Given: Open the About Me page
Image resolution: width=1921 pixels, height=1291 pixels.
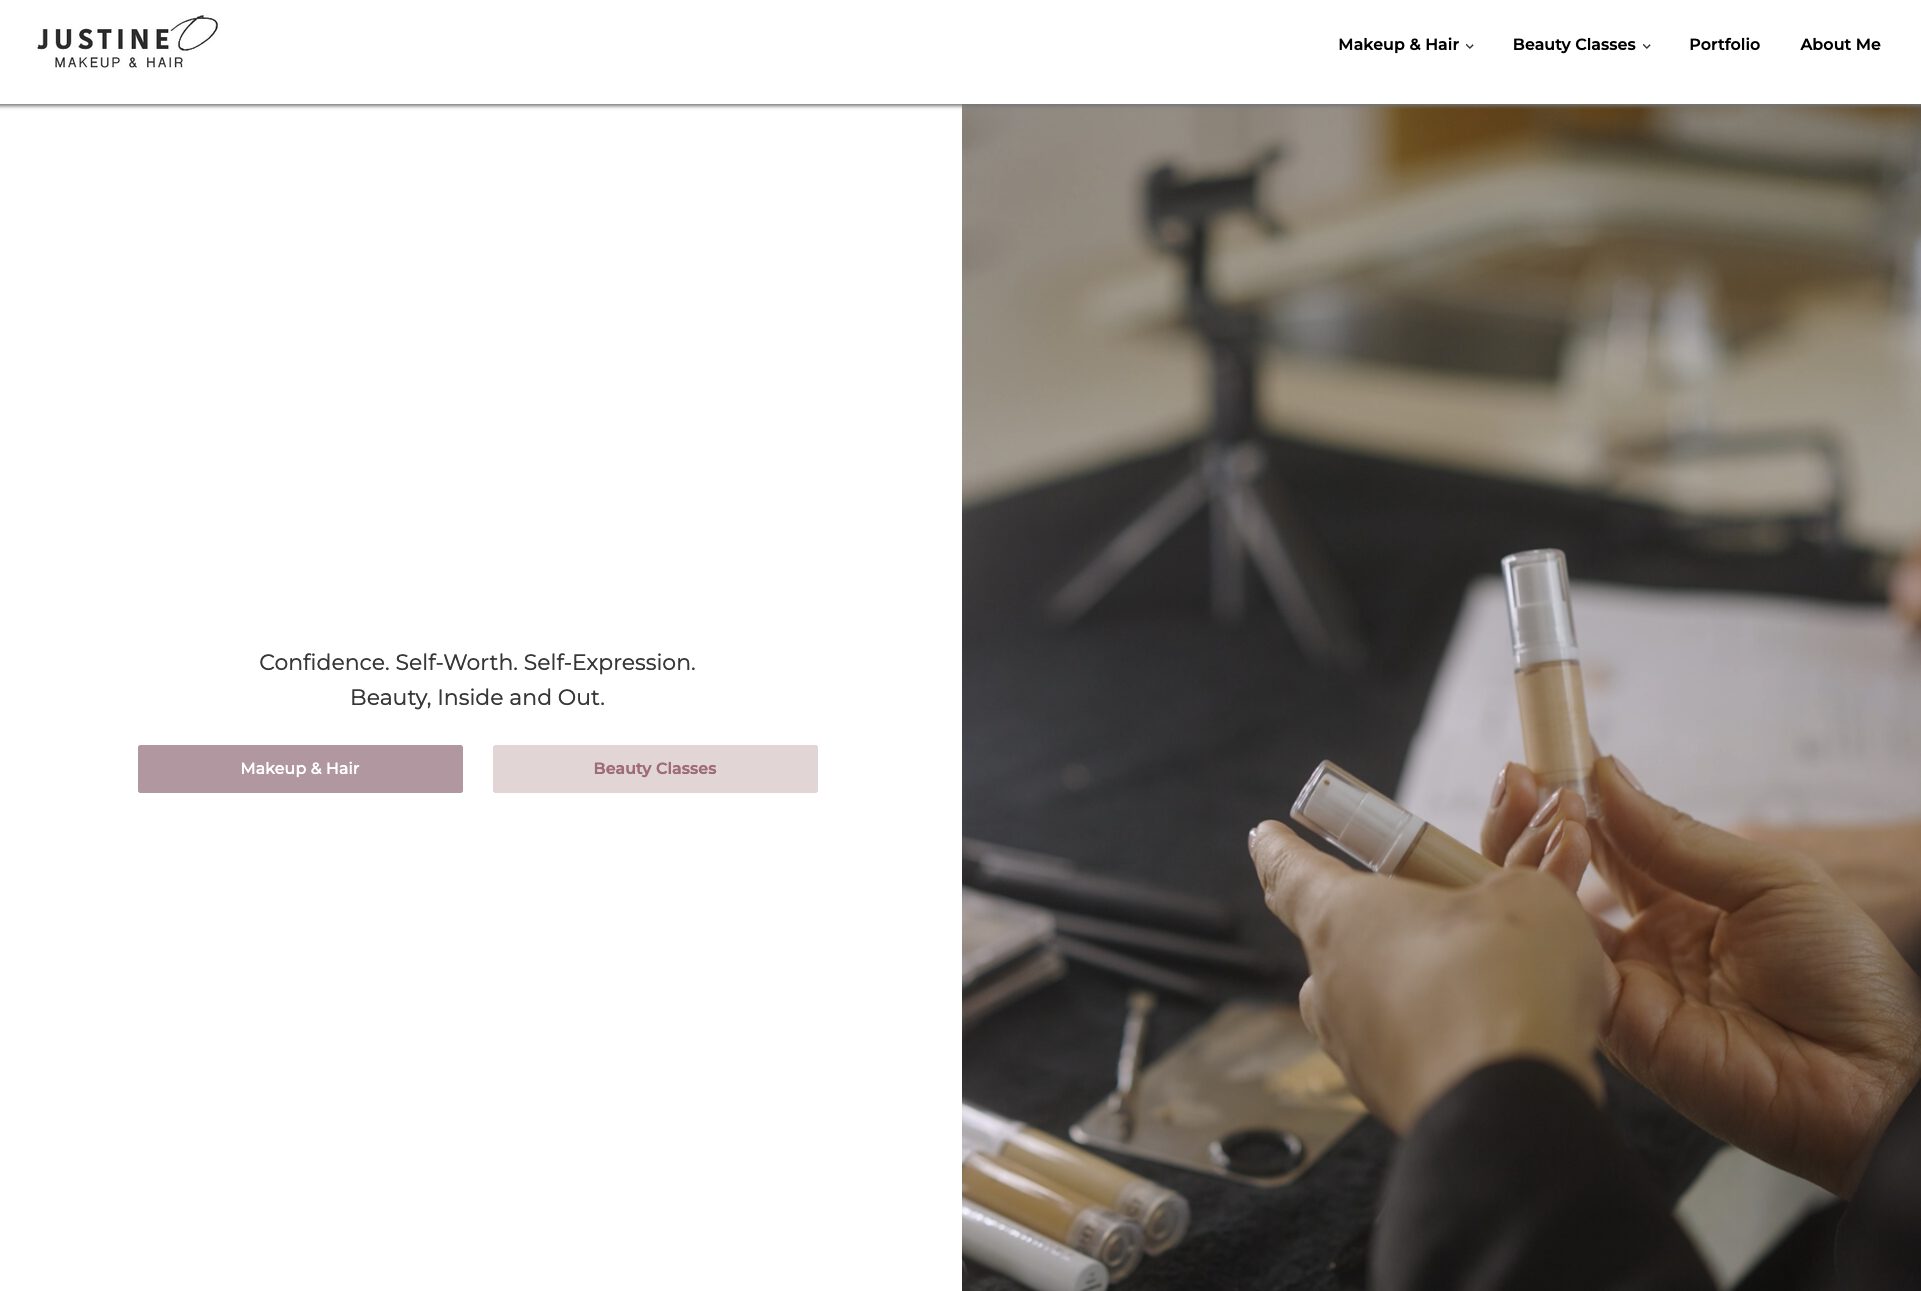Looking at the screenshot, I should point(1840,44).
